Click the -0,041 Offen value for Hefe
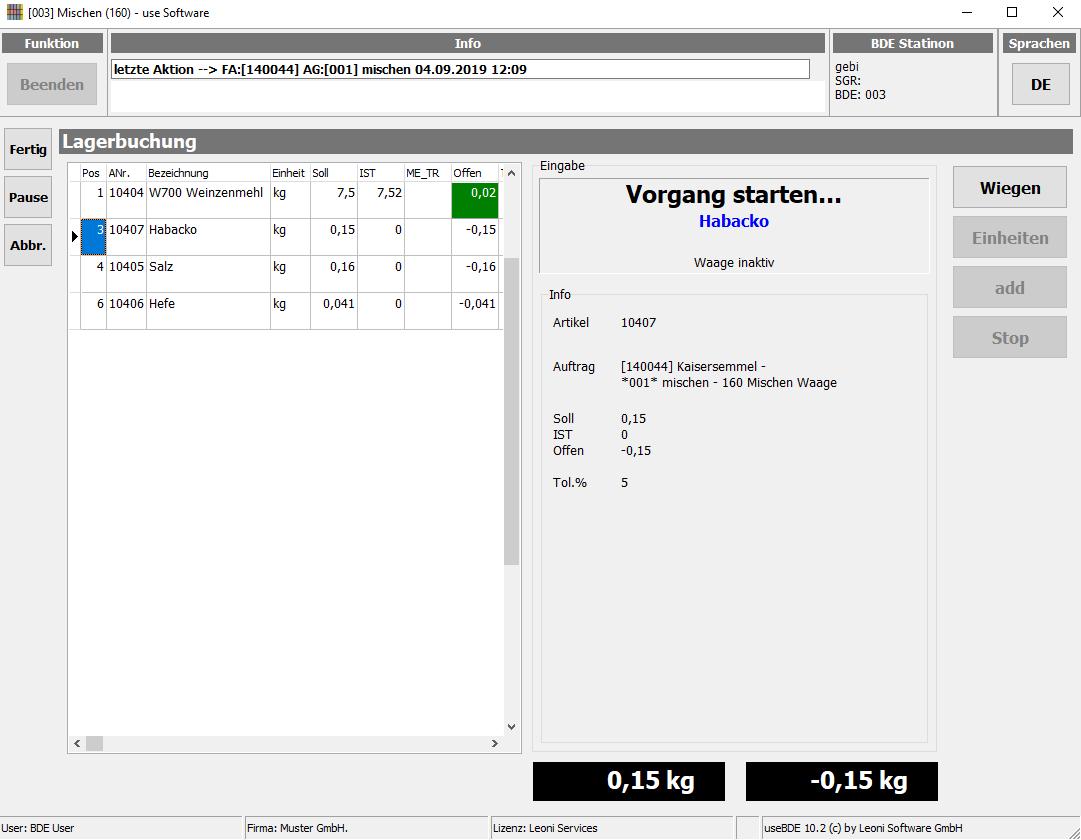 point(477,303)
